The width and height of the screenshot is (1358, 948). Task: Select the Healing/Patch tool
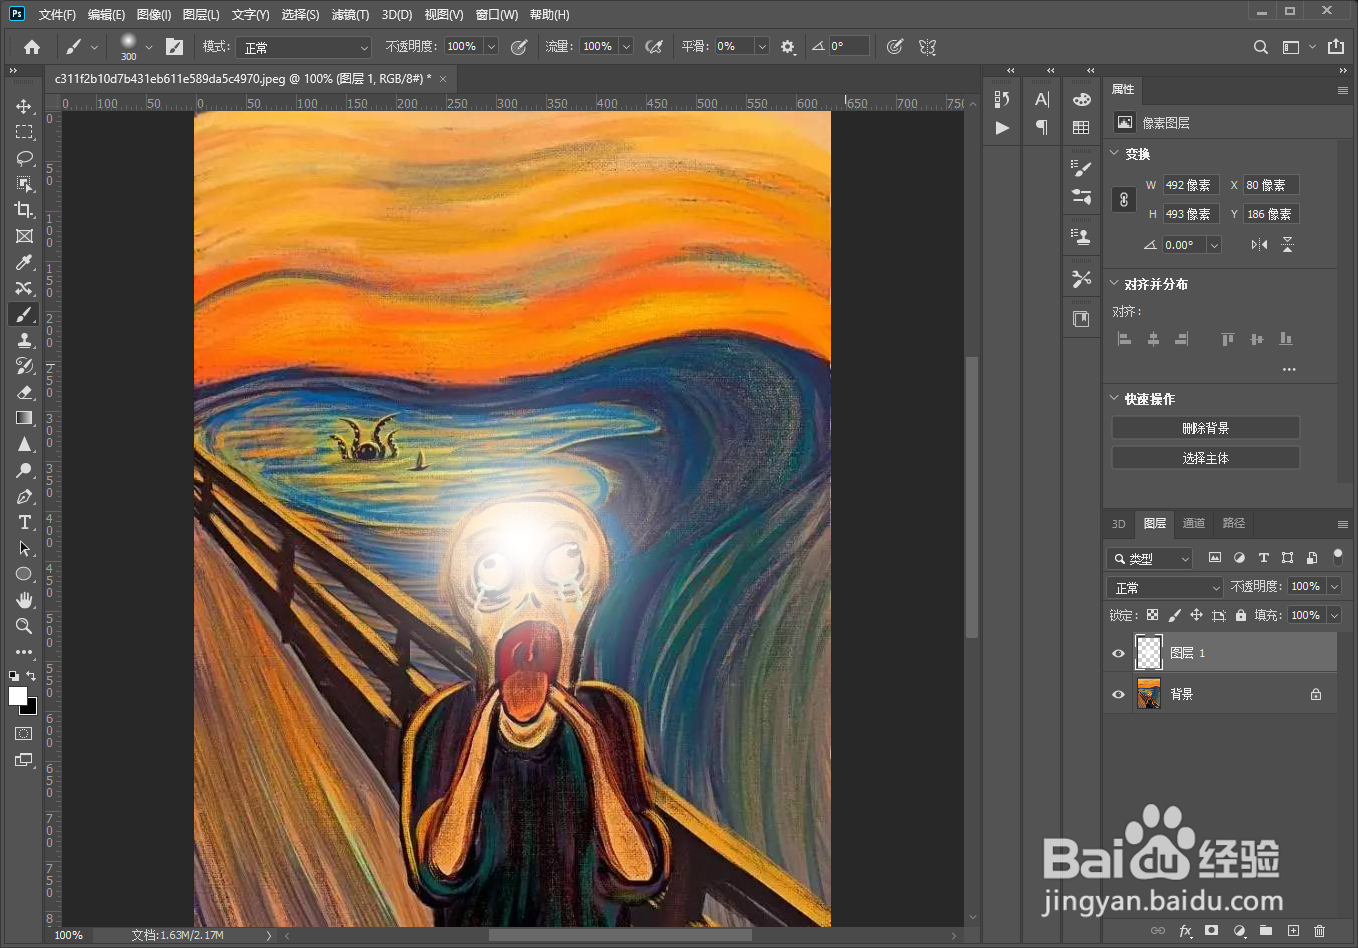[x=24, y=288]
